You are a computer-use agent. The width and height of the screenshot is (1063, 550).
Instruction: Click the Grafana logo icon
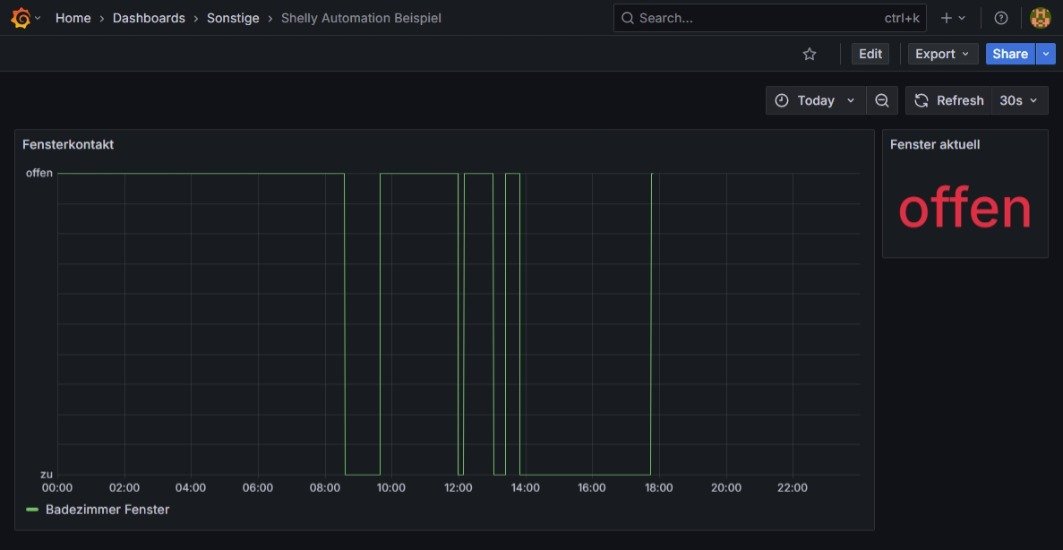pos(20,18)
